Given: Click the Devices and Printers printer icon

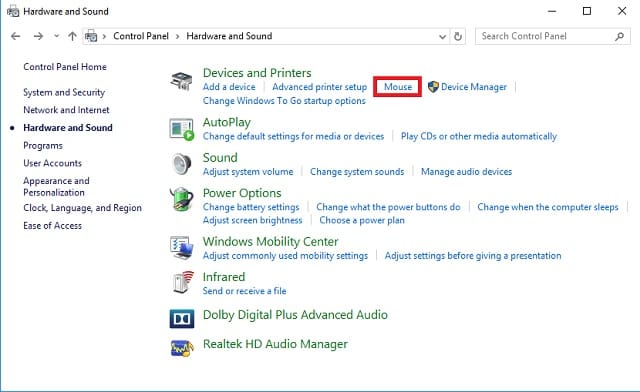Looking at the screenshot, I should [181, 81].
